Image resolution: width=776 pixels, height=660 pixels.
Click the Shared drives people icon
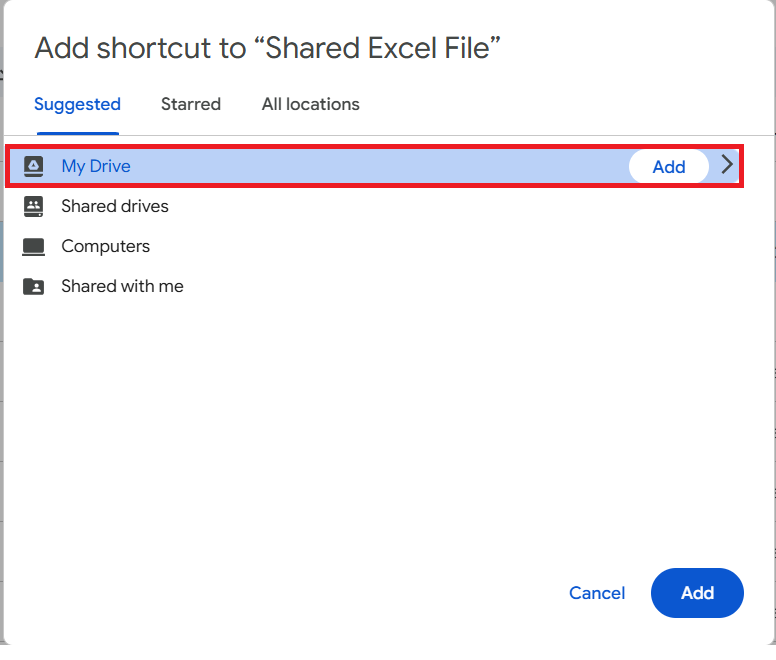[34, 207]
